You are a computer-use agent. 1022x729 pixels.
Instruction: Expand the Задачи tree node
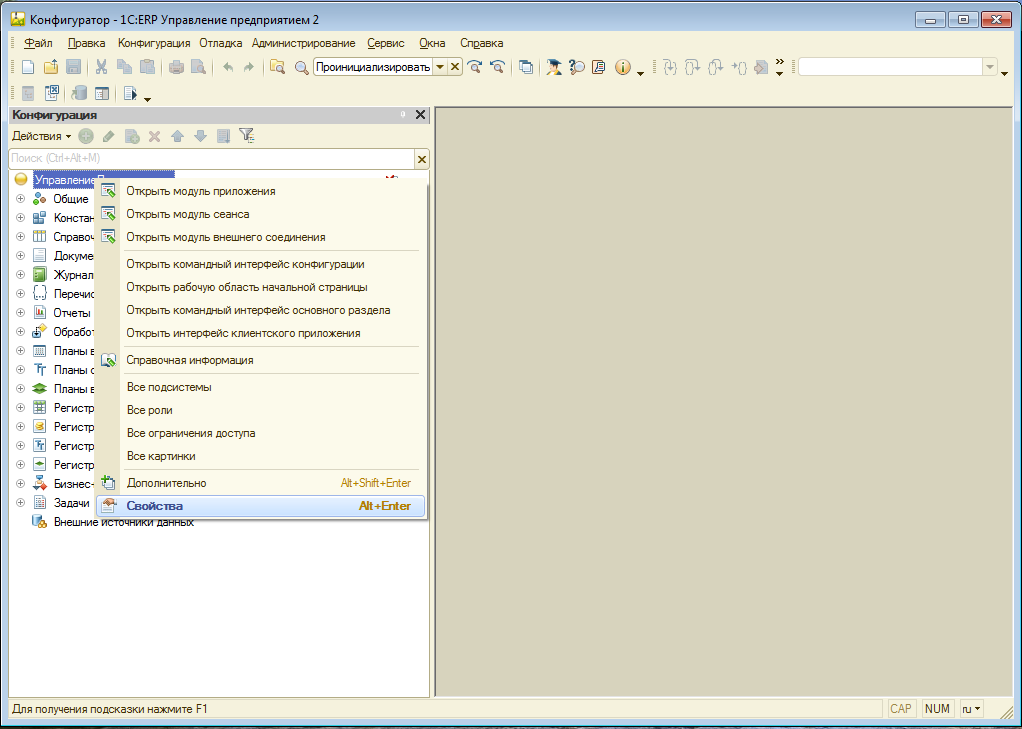[20, 503]
